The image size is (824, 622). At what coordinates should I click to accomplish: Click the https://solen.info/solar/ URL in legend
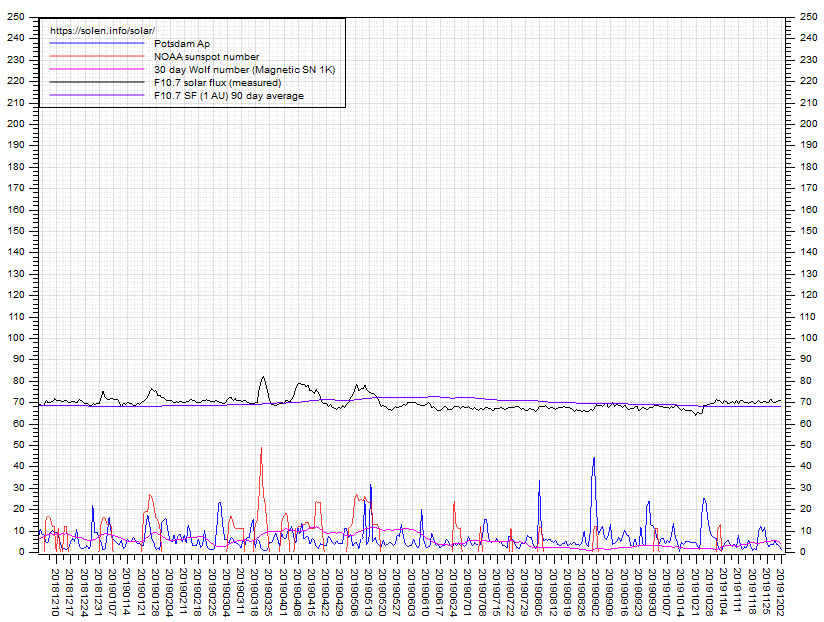click(102, 30)
